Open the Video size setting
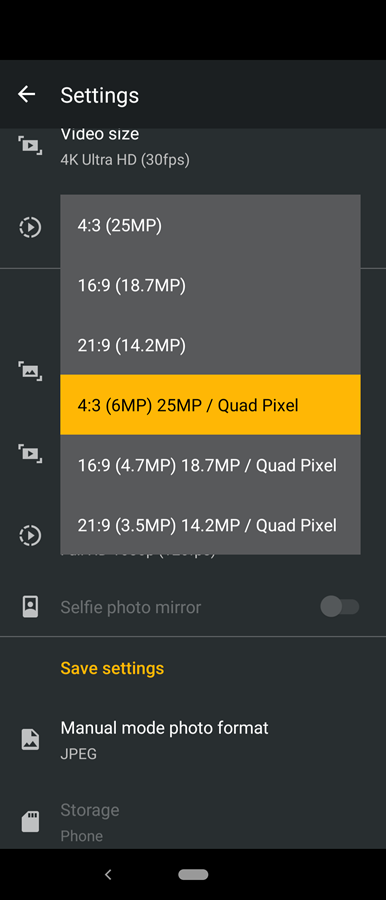386x900 pixels. [193, 146]
